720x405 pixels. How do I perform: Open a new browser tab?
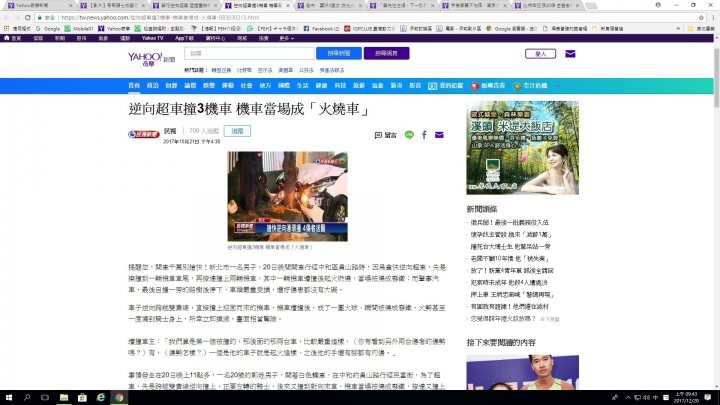point(591,6)
